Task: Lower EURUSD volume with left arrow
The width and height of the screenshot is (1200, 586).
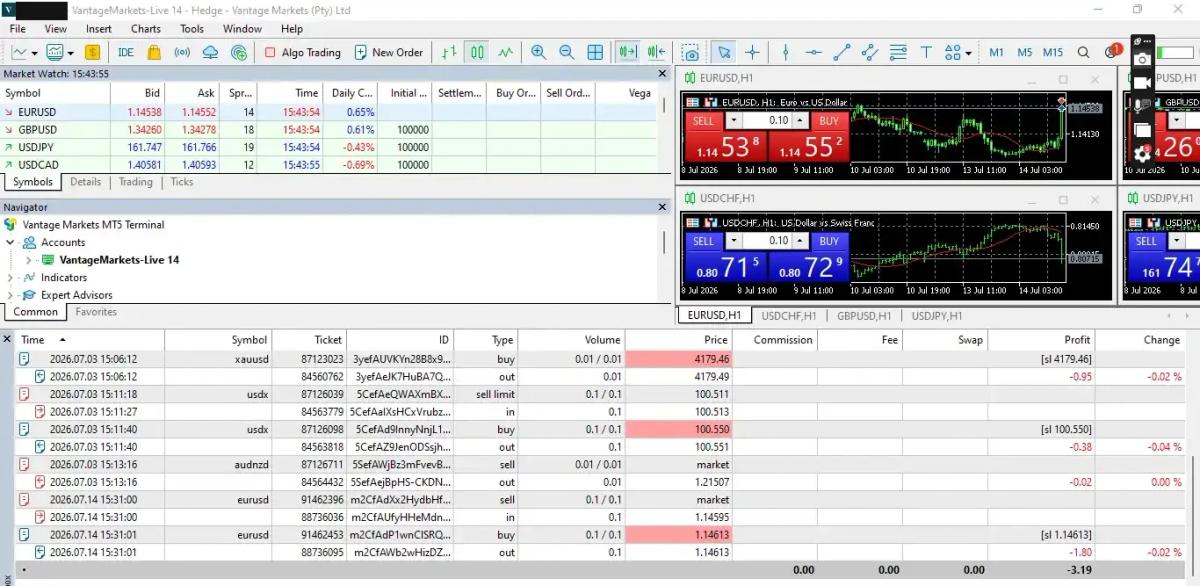Action: (x=733, y=121)
